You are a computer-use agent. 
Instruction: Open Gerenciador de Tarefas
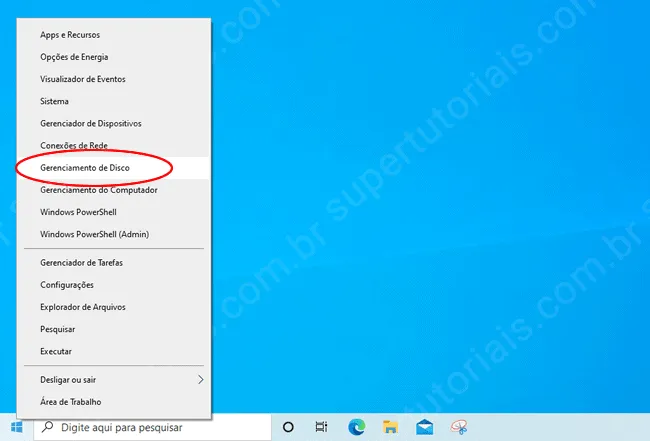[x=114, y=263]
